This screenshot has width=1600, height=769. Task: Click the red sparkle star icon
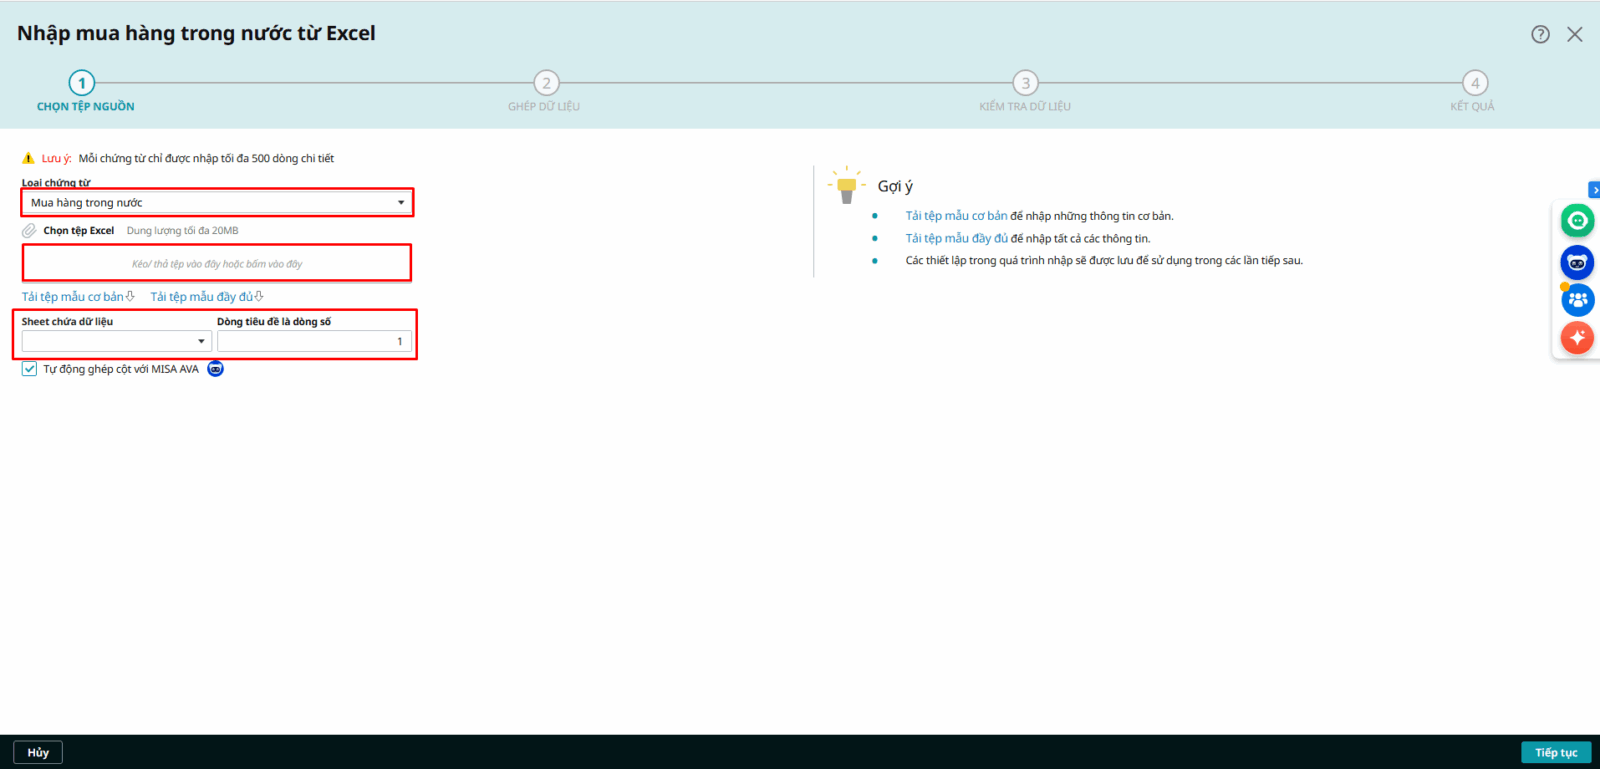(1577, 338)
